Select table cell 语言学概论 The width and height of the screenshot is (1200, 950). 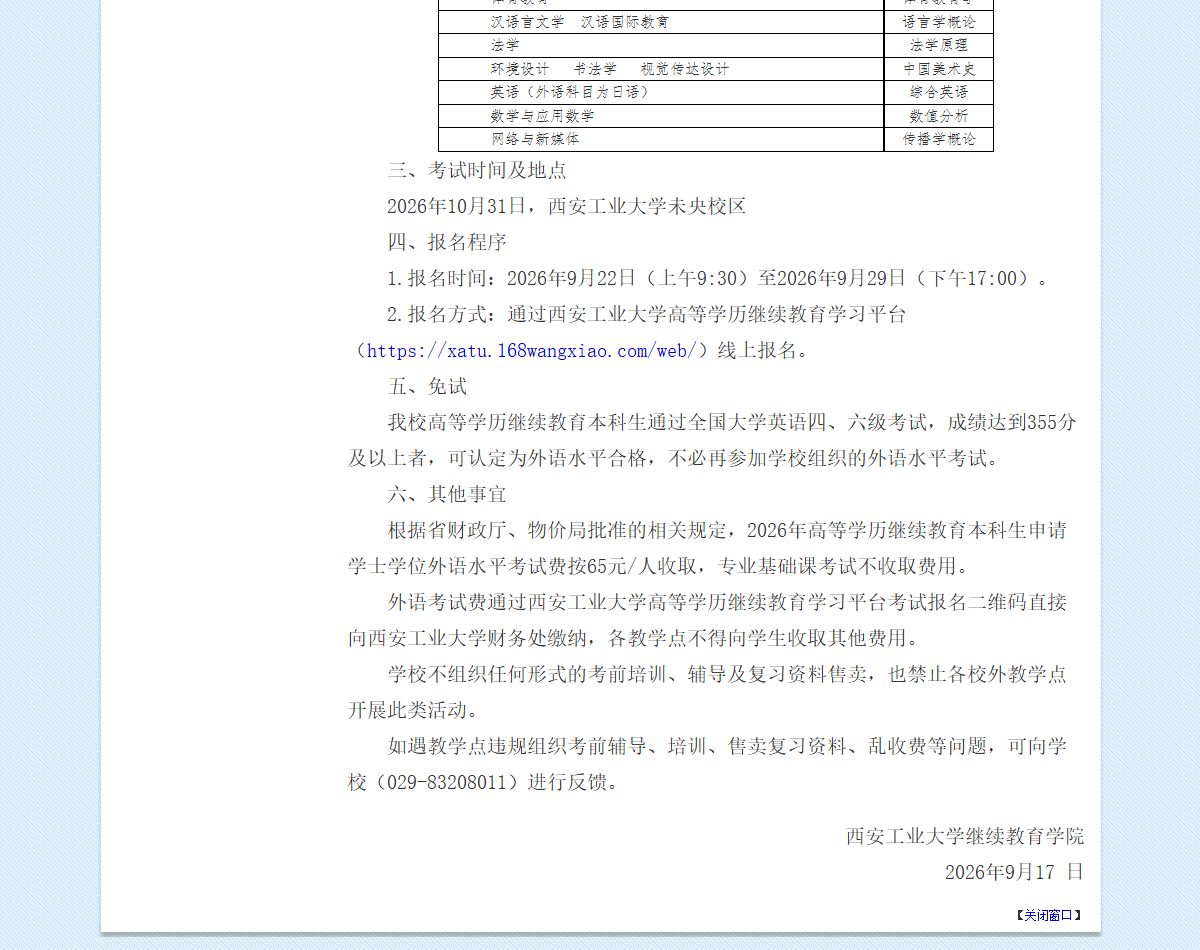pos(939,22)
